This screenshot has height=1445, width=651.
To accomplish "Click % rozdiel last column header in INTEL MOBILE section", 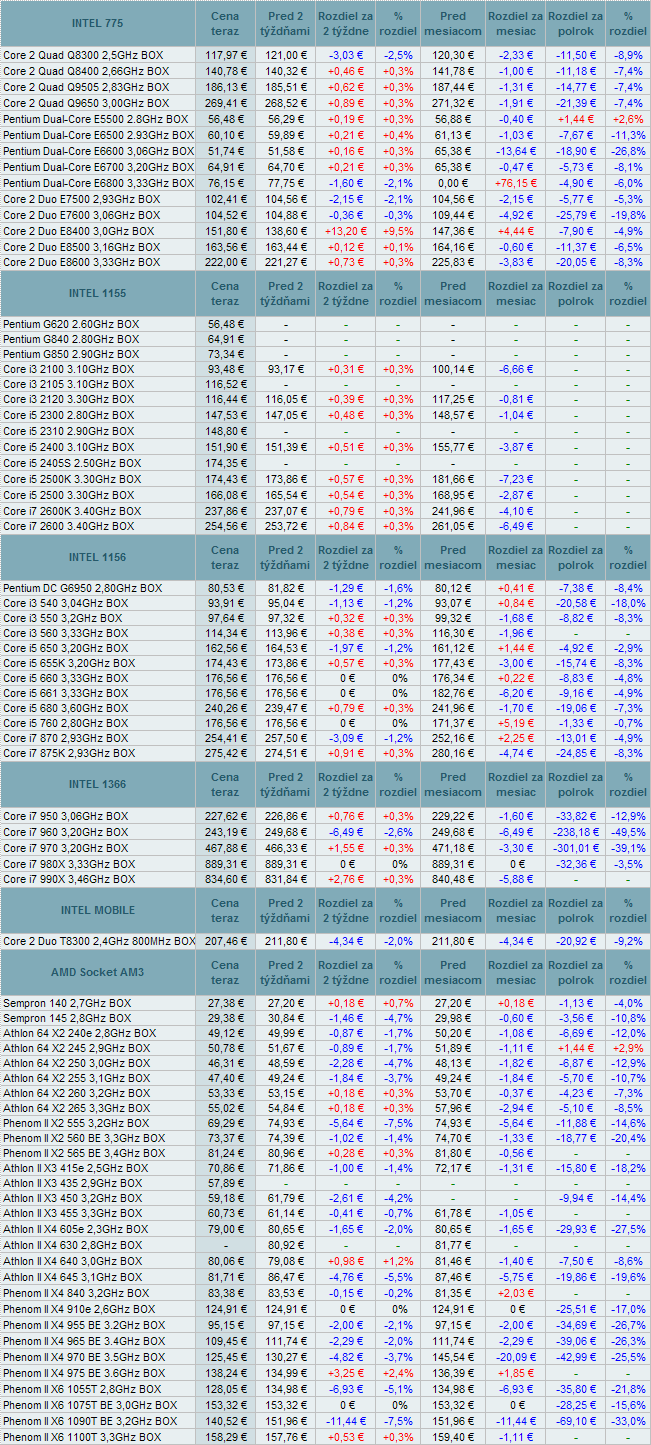I will (x=627, y=911).
